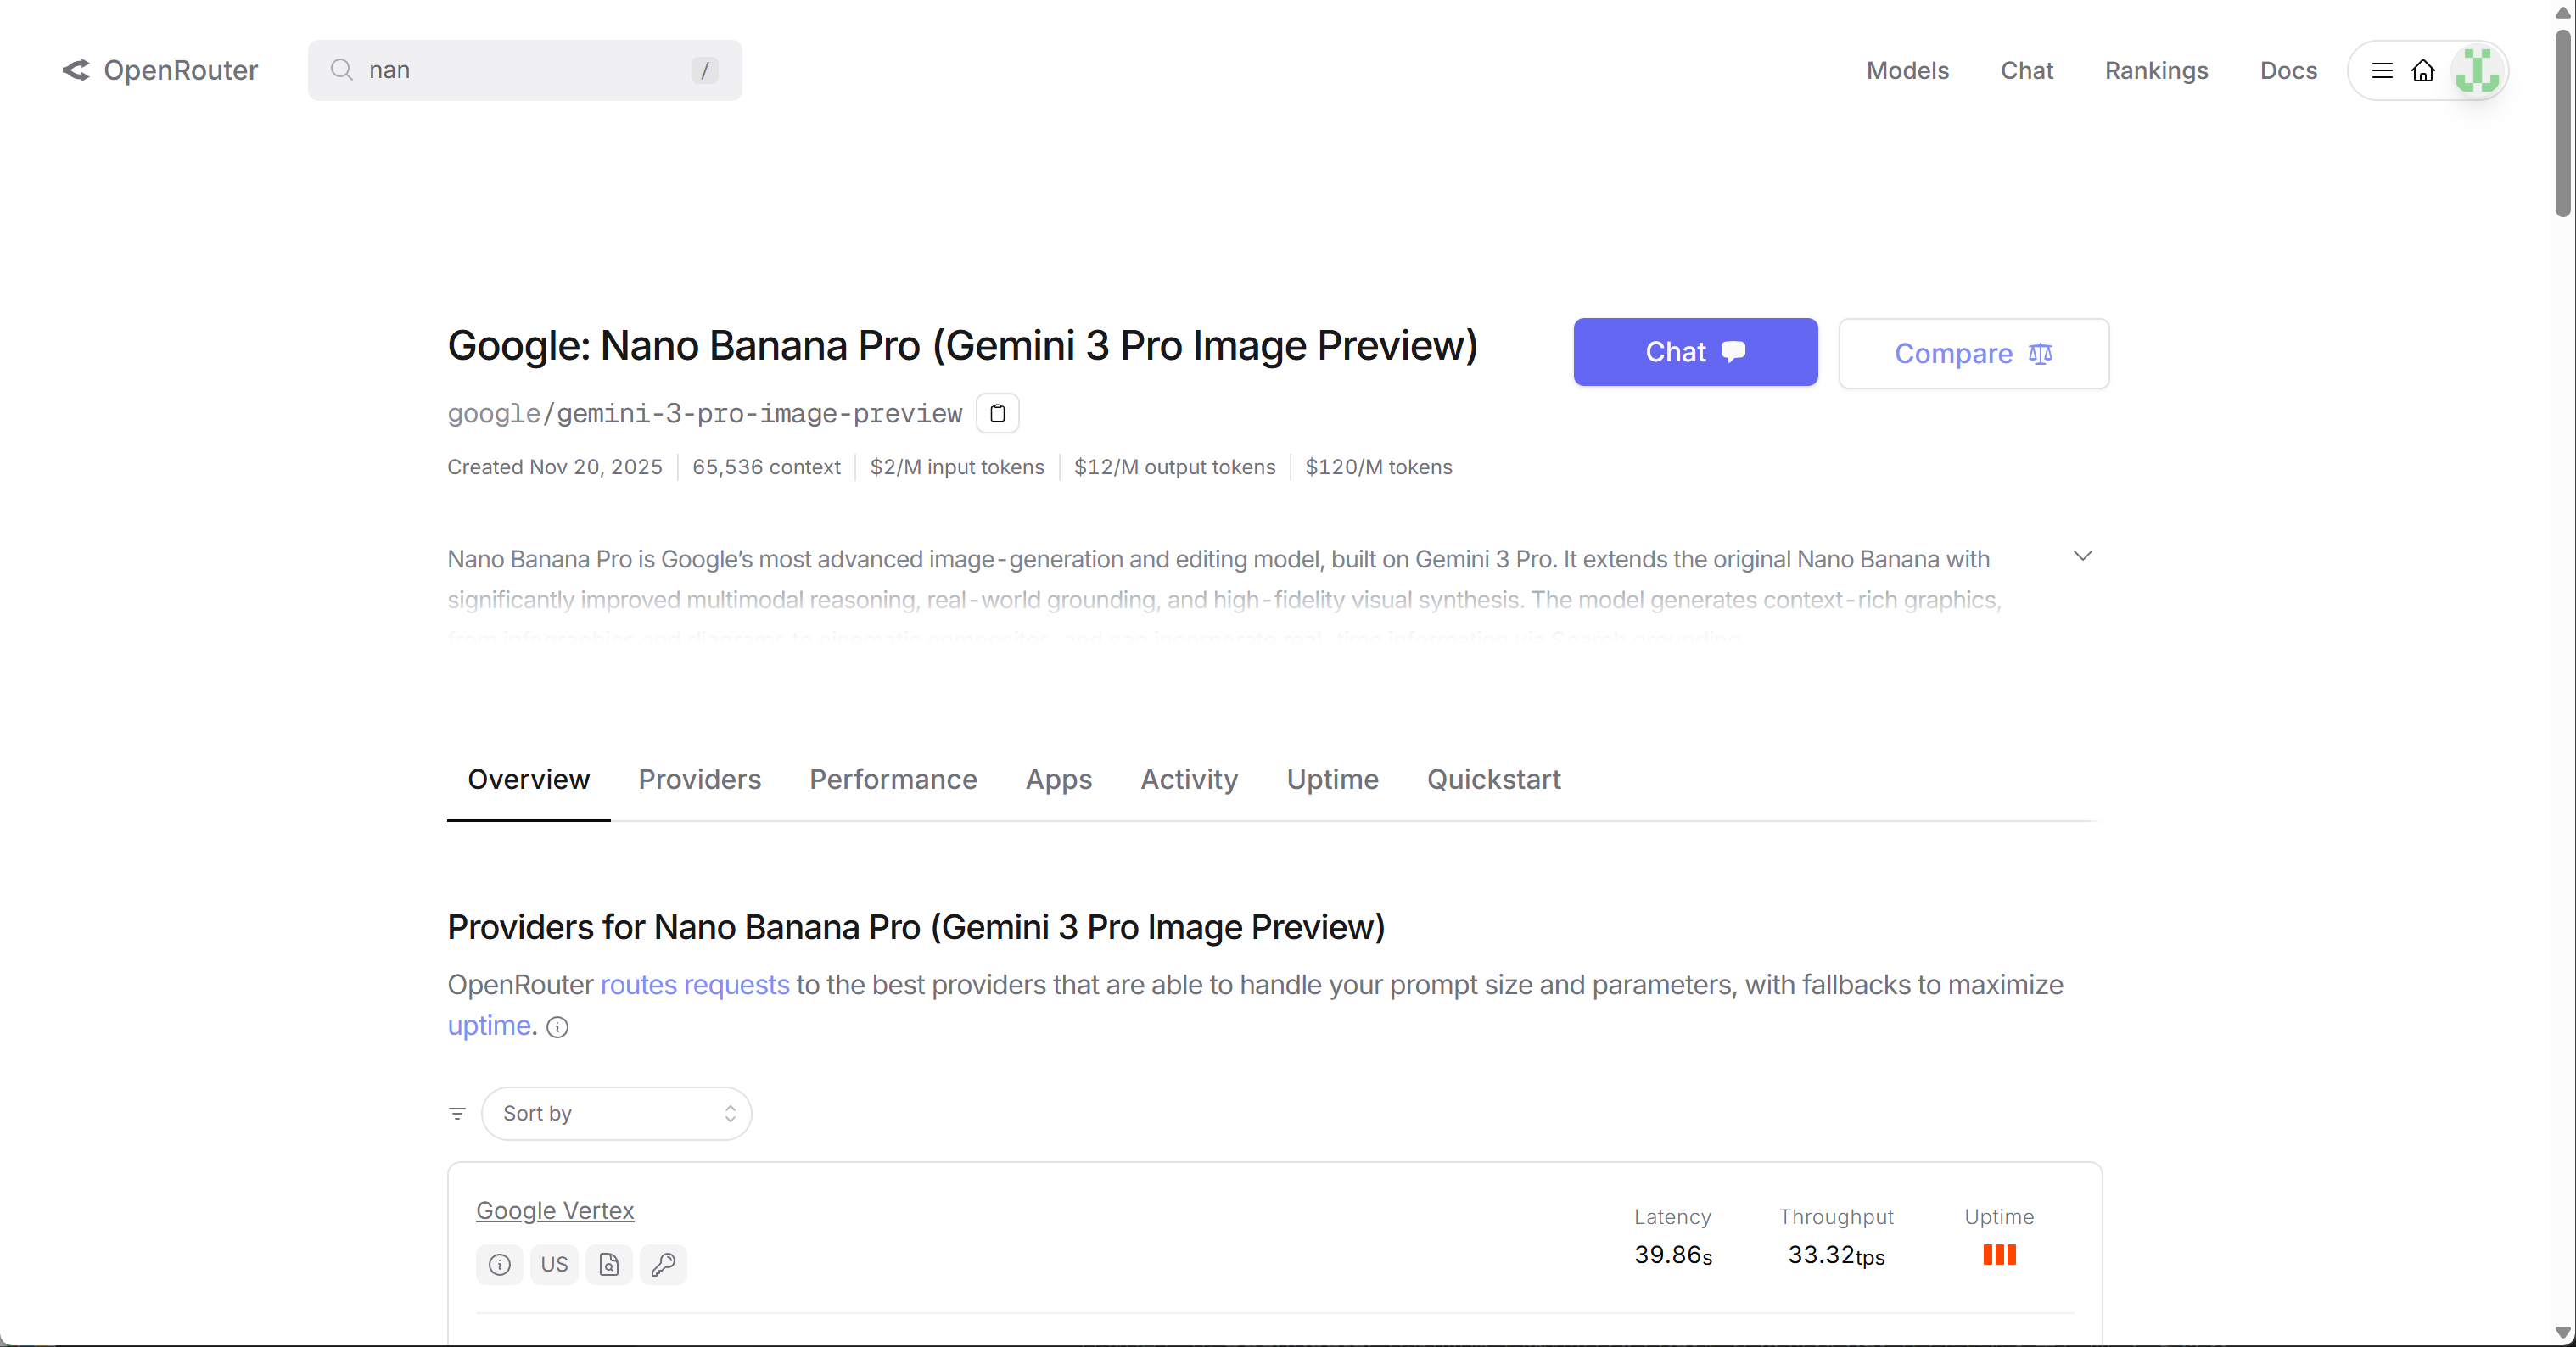Screen dimensions: 2576x1347
Task: Open the Google Vertex provider link
Action: 554,1210
